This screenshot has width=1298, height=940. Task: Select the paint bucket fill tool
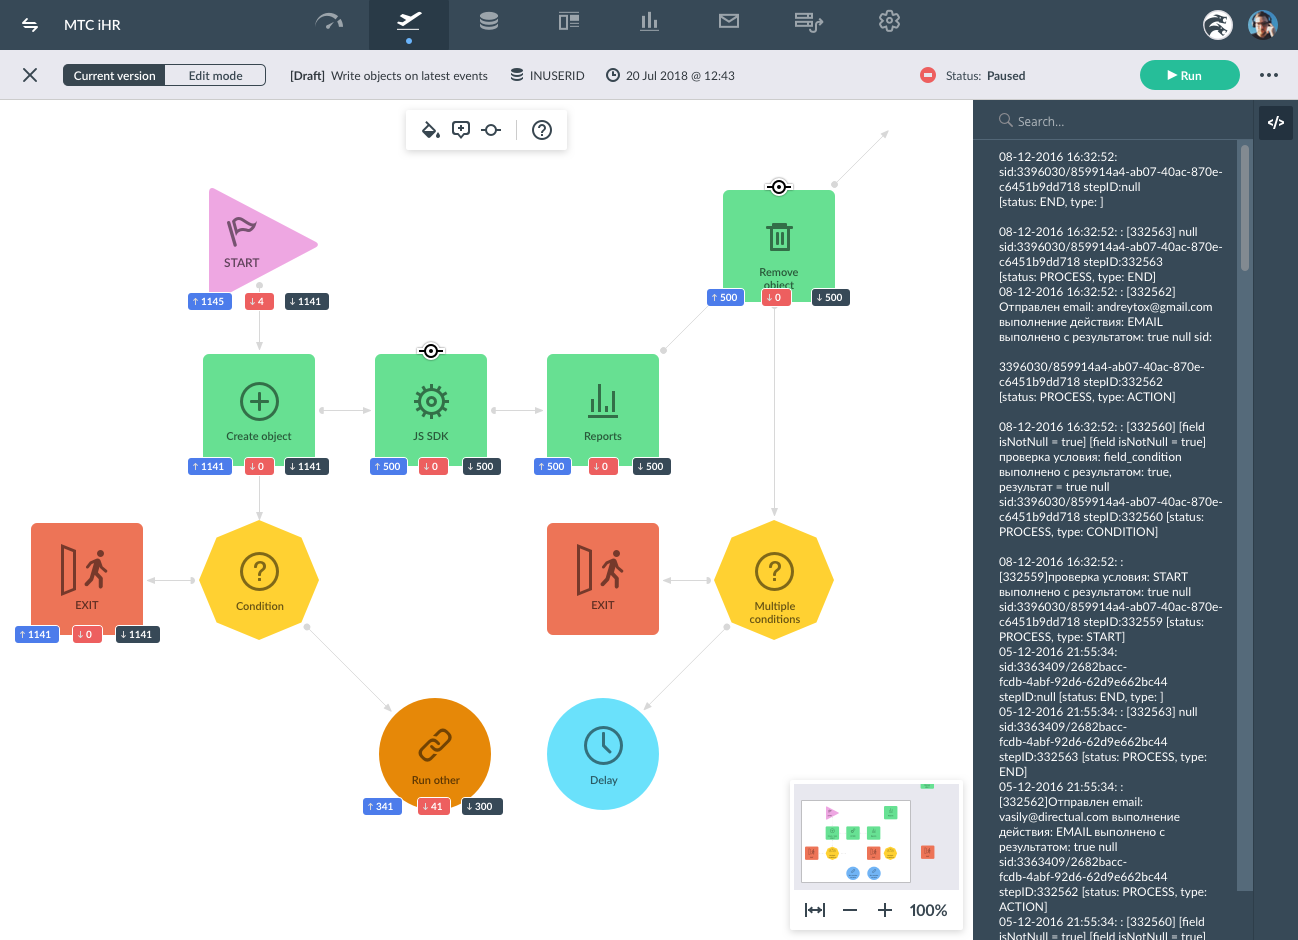point(430,130)
